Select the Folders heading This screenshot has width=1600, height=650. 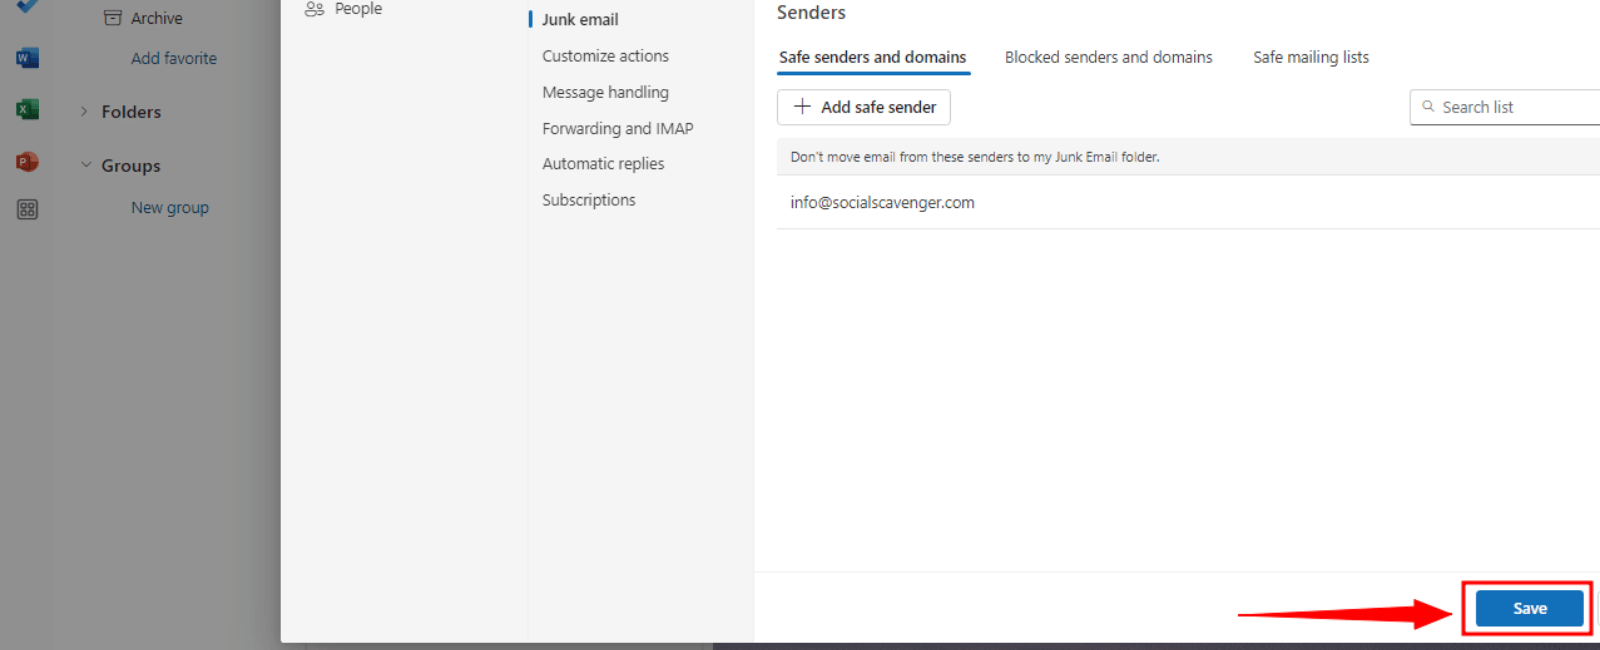(131, 111)
